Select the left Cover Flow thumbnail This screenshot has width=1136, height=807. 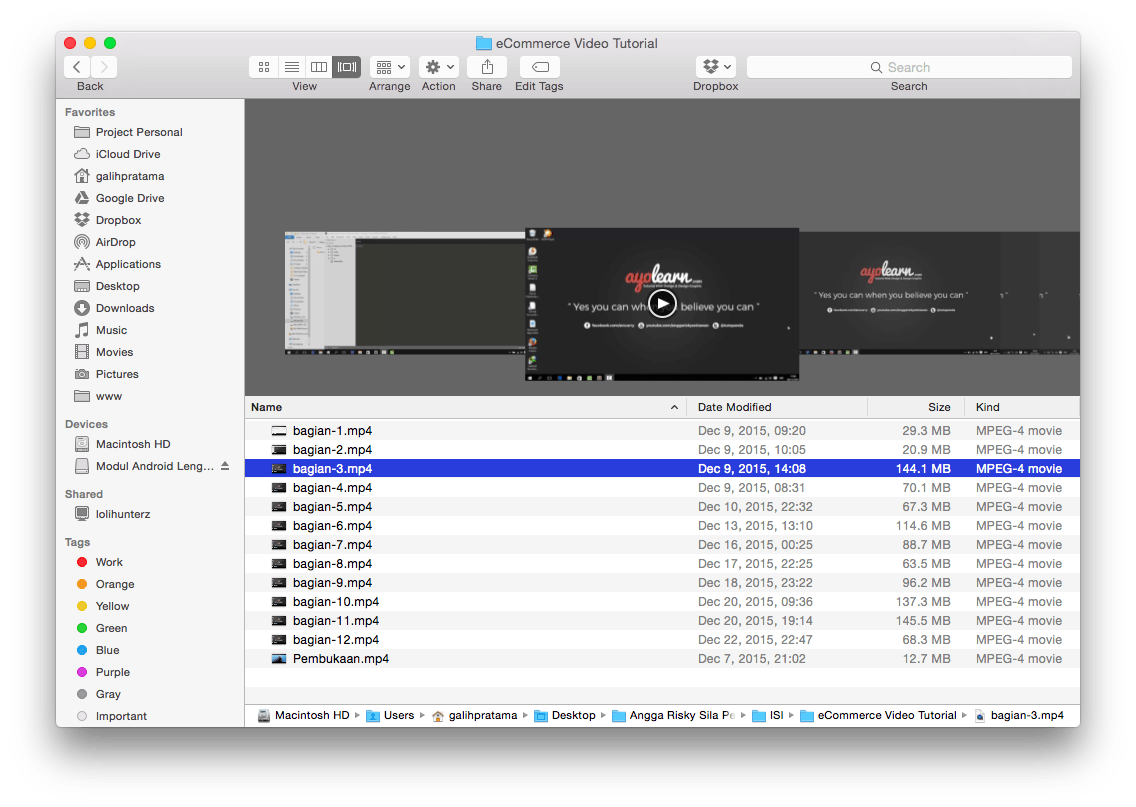point(404,293)
